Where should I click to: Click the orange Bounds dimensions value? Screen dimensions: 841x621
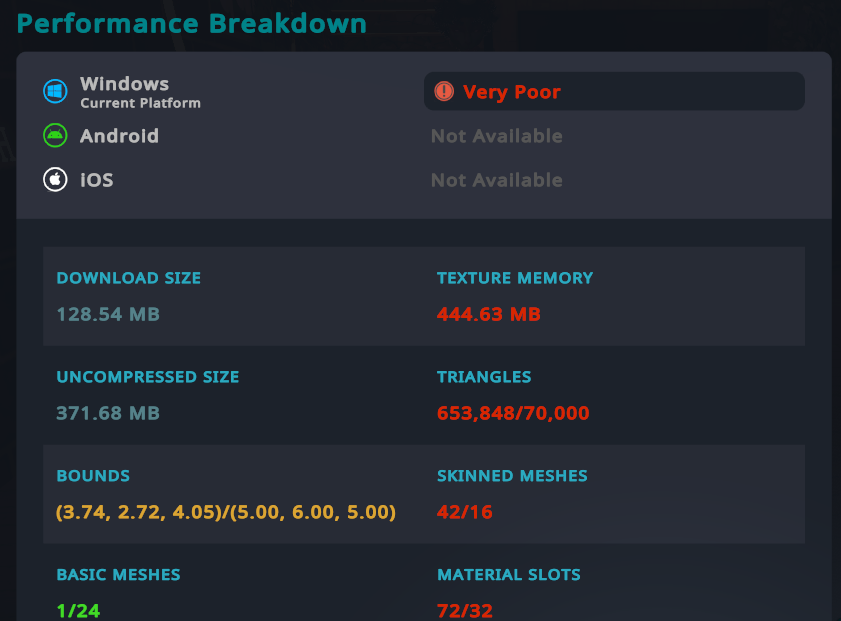click(226, 512)
